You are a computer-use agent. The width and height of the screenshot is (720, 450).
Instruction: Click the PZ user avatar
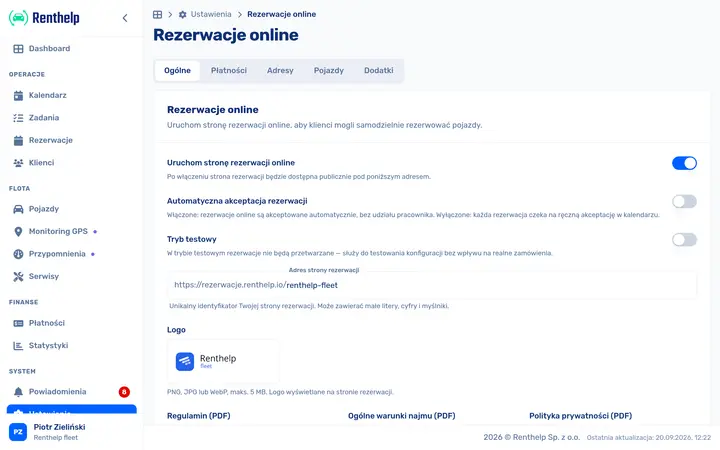tap(18, 432)
